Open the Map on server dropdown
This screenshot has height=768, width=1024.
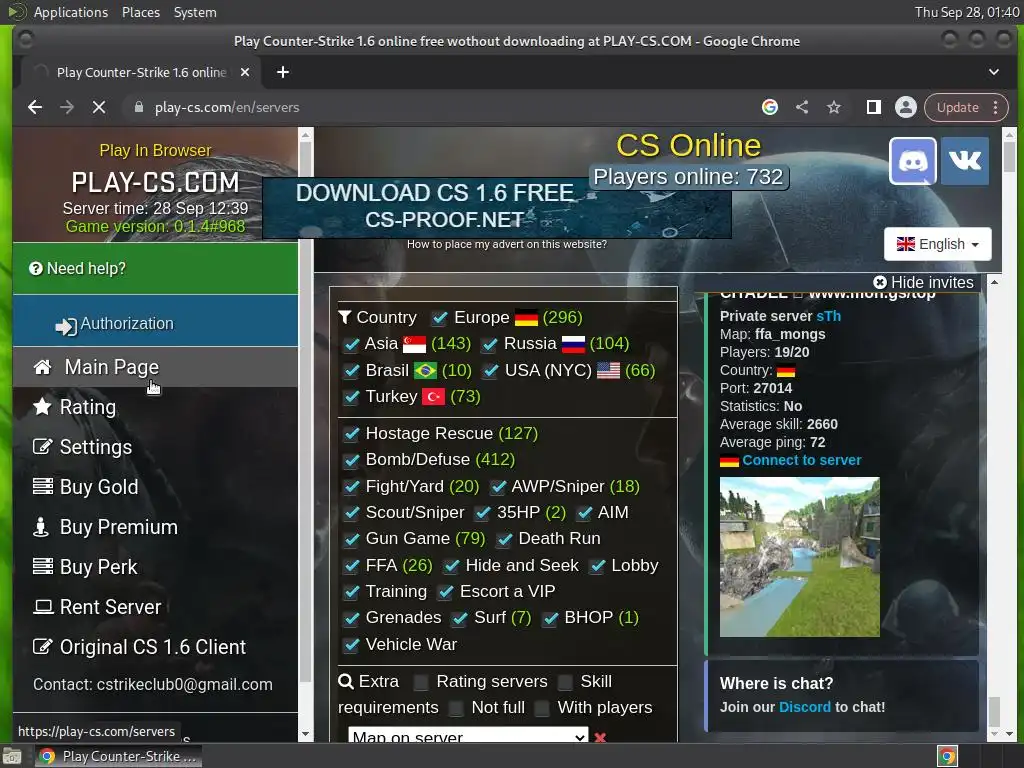click(468, 735)
